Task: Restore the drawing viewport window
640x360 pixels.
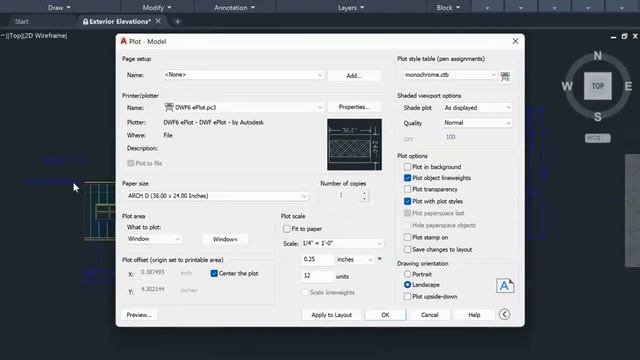Action: click(624, 36)
